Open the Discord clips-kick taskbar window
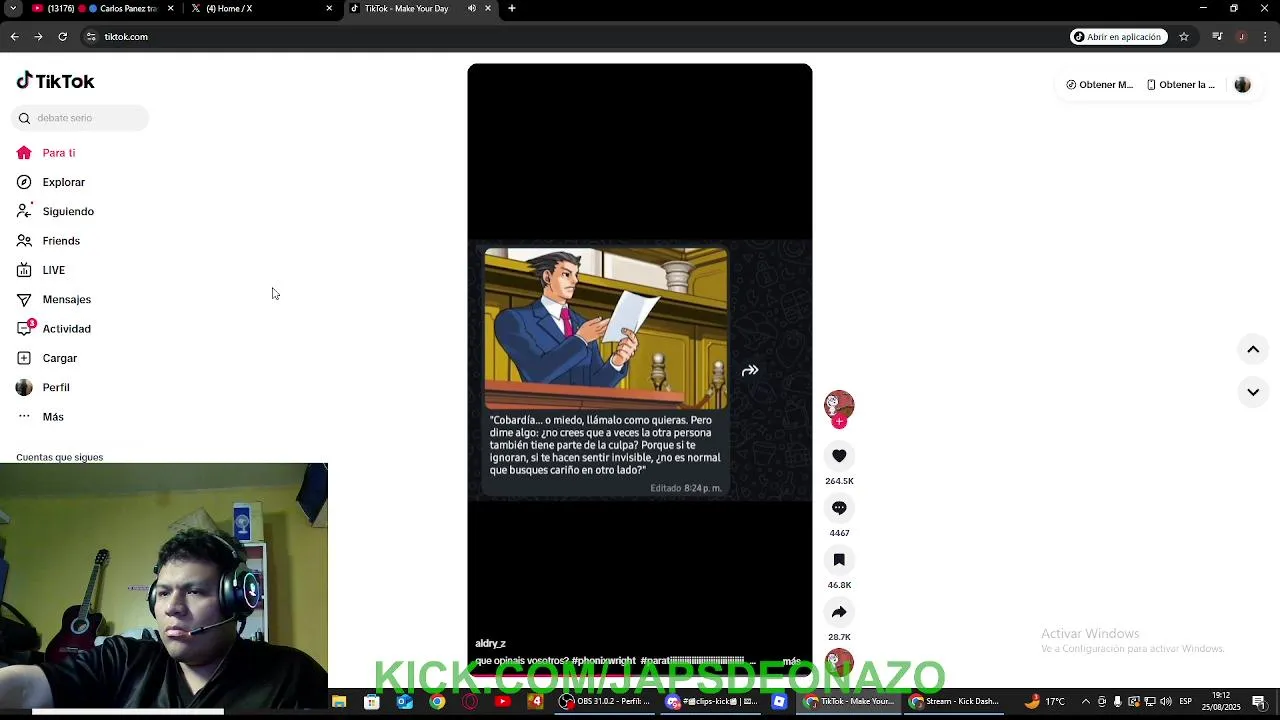This screenshot has width=1280, height=720. pyautogui.click(x=712, y=702)
